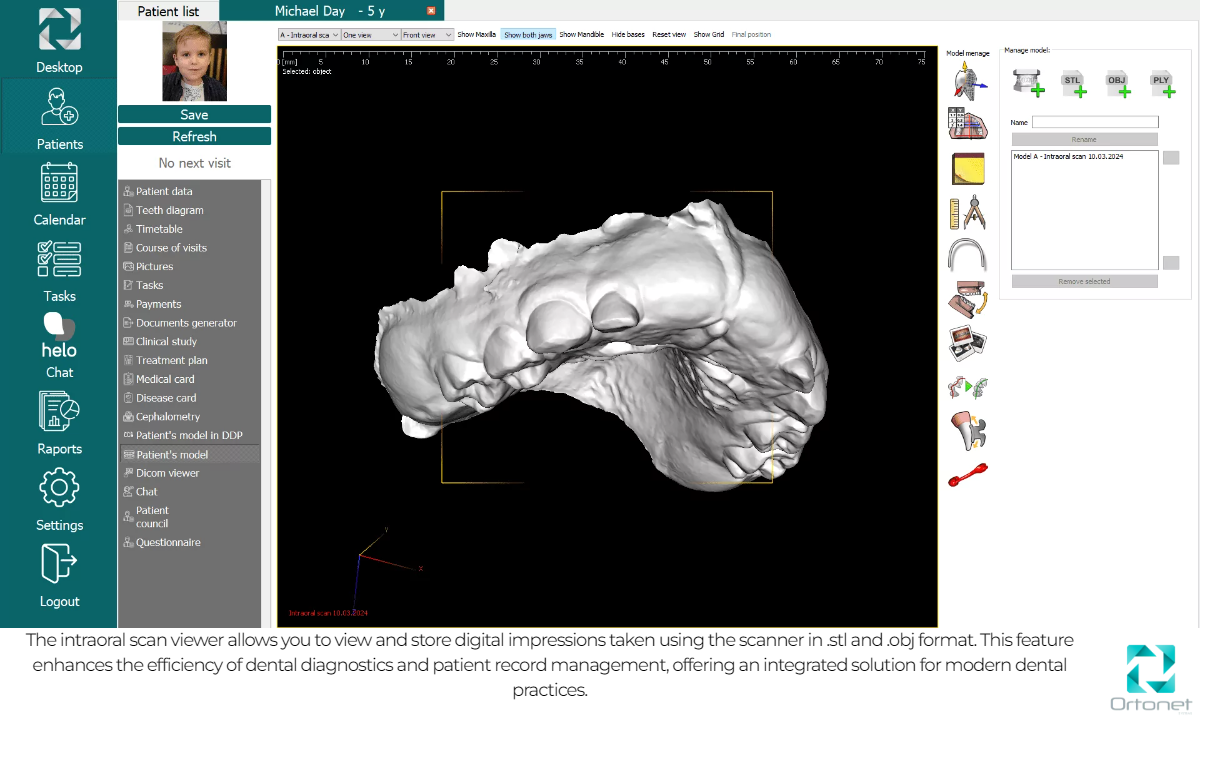Image resolution: width=1227 pixels, height=774 pixels.
Task: Open the patient photos stack icon
Action: click(x=967, y=344)
